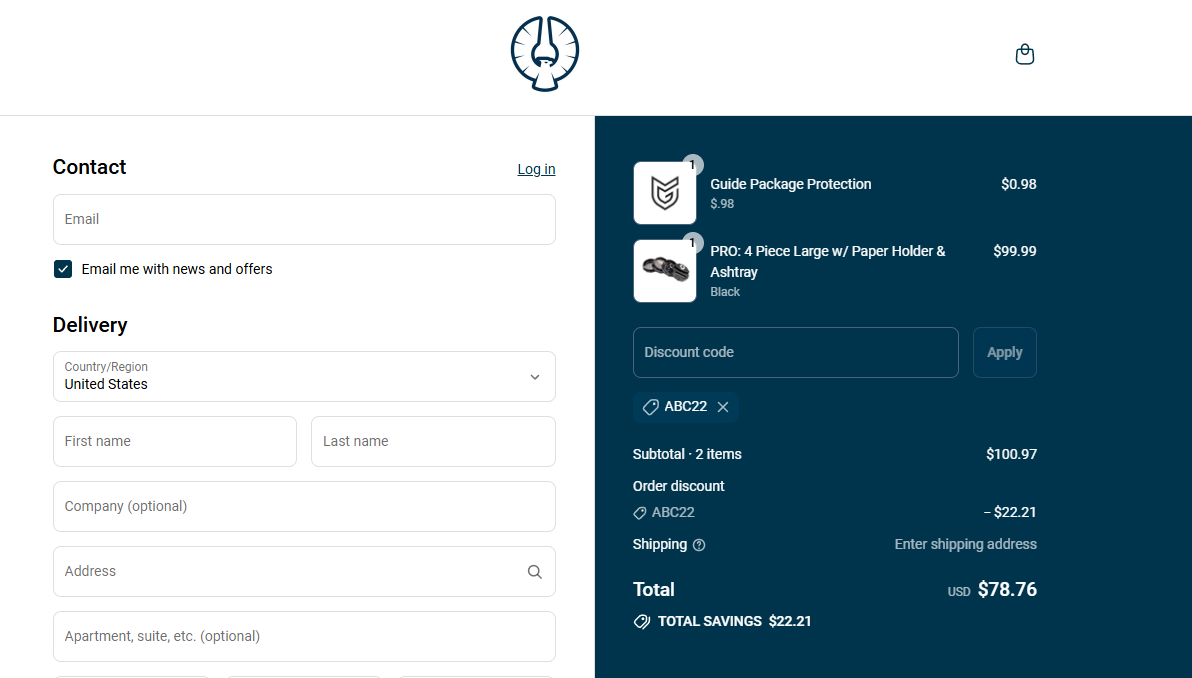Click the Address field search magnifier icon
The image size is (1192, 678).
click(x=535, y=572)
